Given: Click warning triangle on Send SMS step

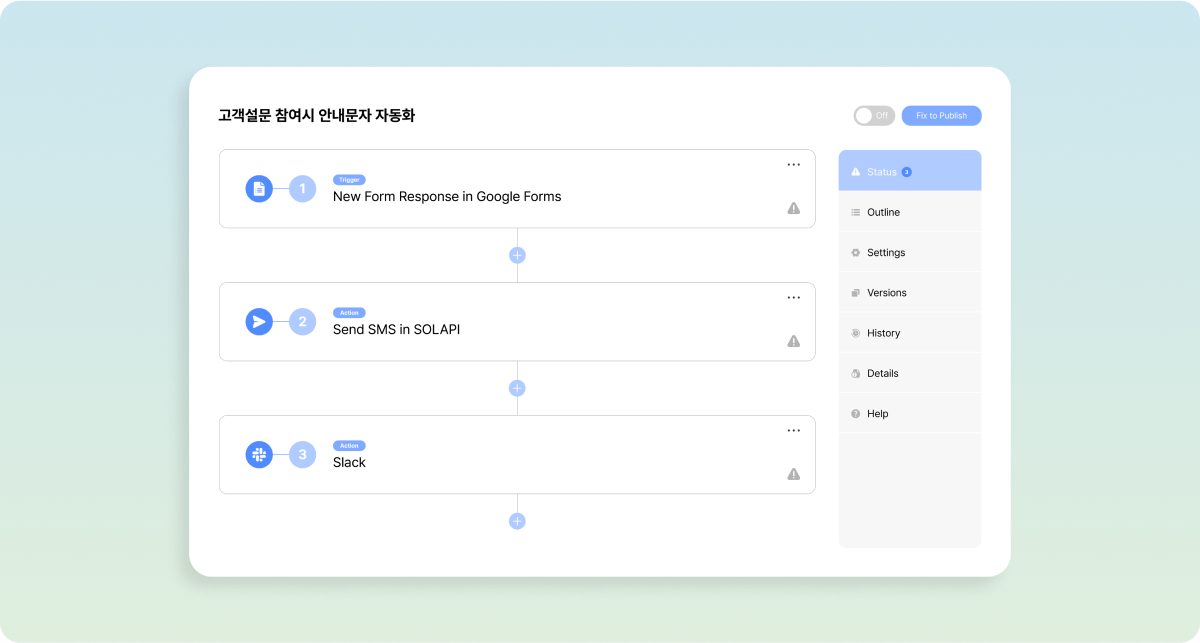Looking at the screenshot, I should [793, 341].
